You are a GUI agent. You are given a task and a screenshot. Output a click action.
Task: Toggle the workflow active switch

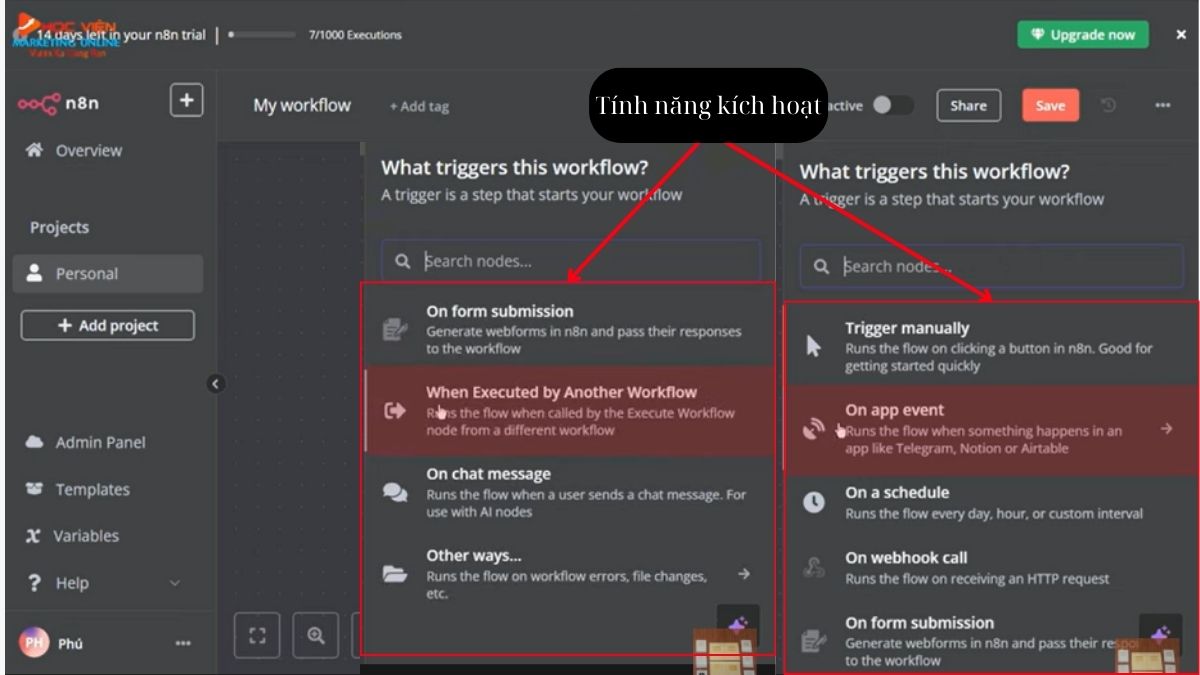coord(891,105)
